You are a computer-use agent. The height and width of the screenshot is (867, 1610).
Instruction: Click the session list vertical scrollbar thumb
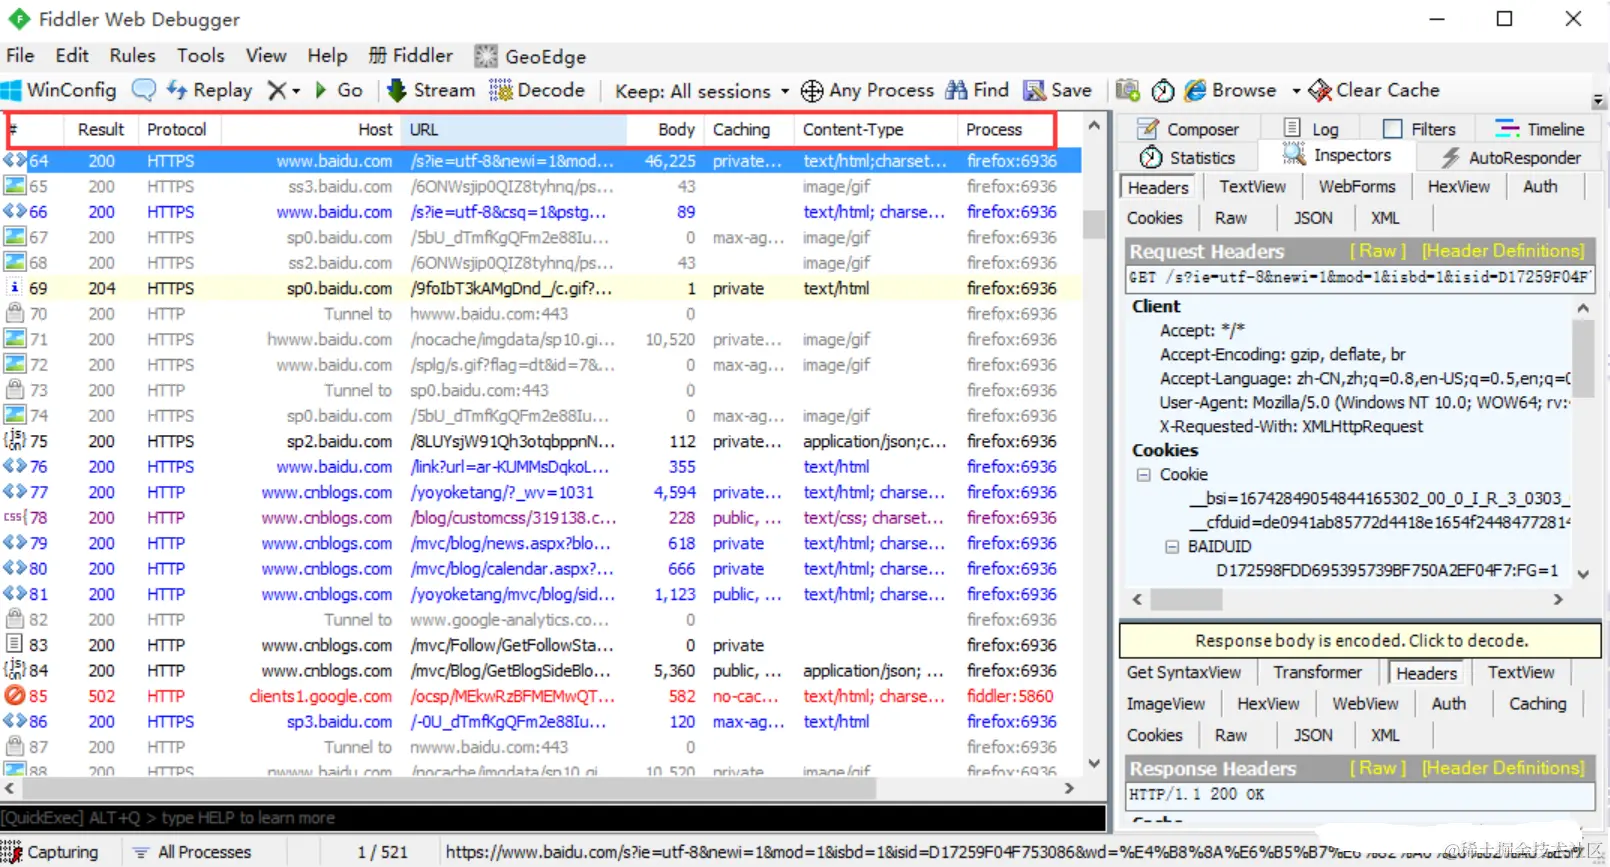(x=1094, y=223)
